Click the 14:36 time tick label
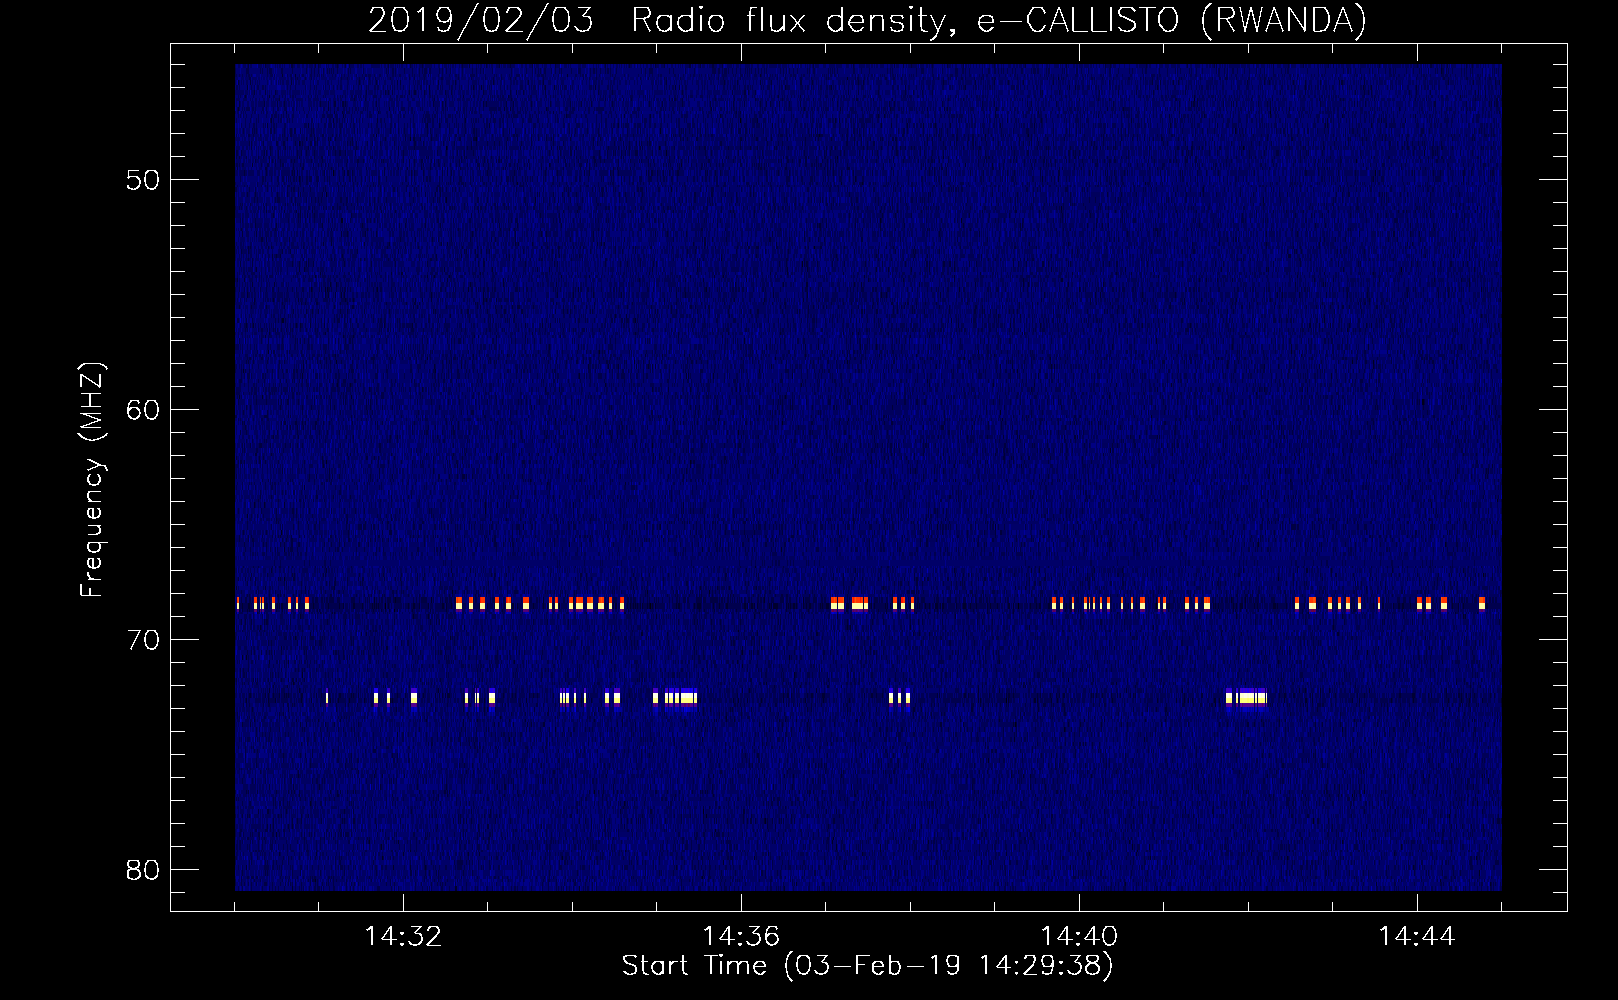The width and height of the screenshot is (1618, 1000). pos(741,936)
